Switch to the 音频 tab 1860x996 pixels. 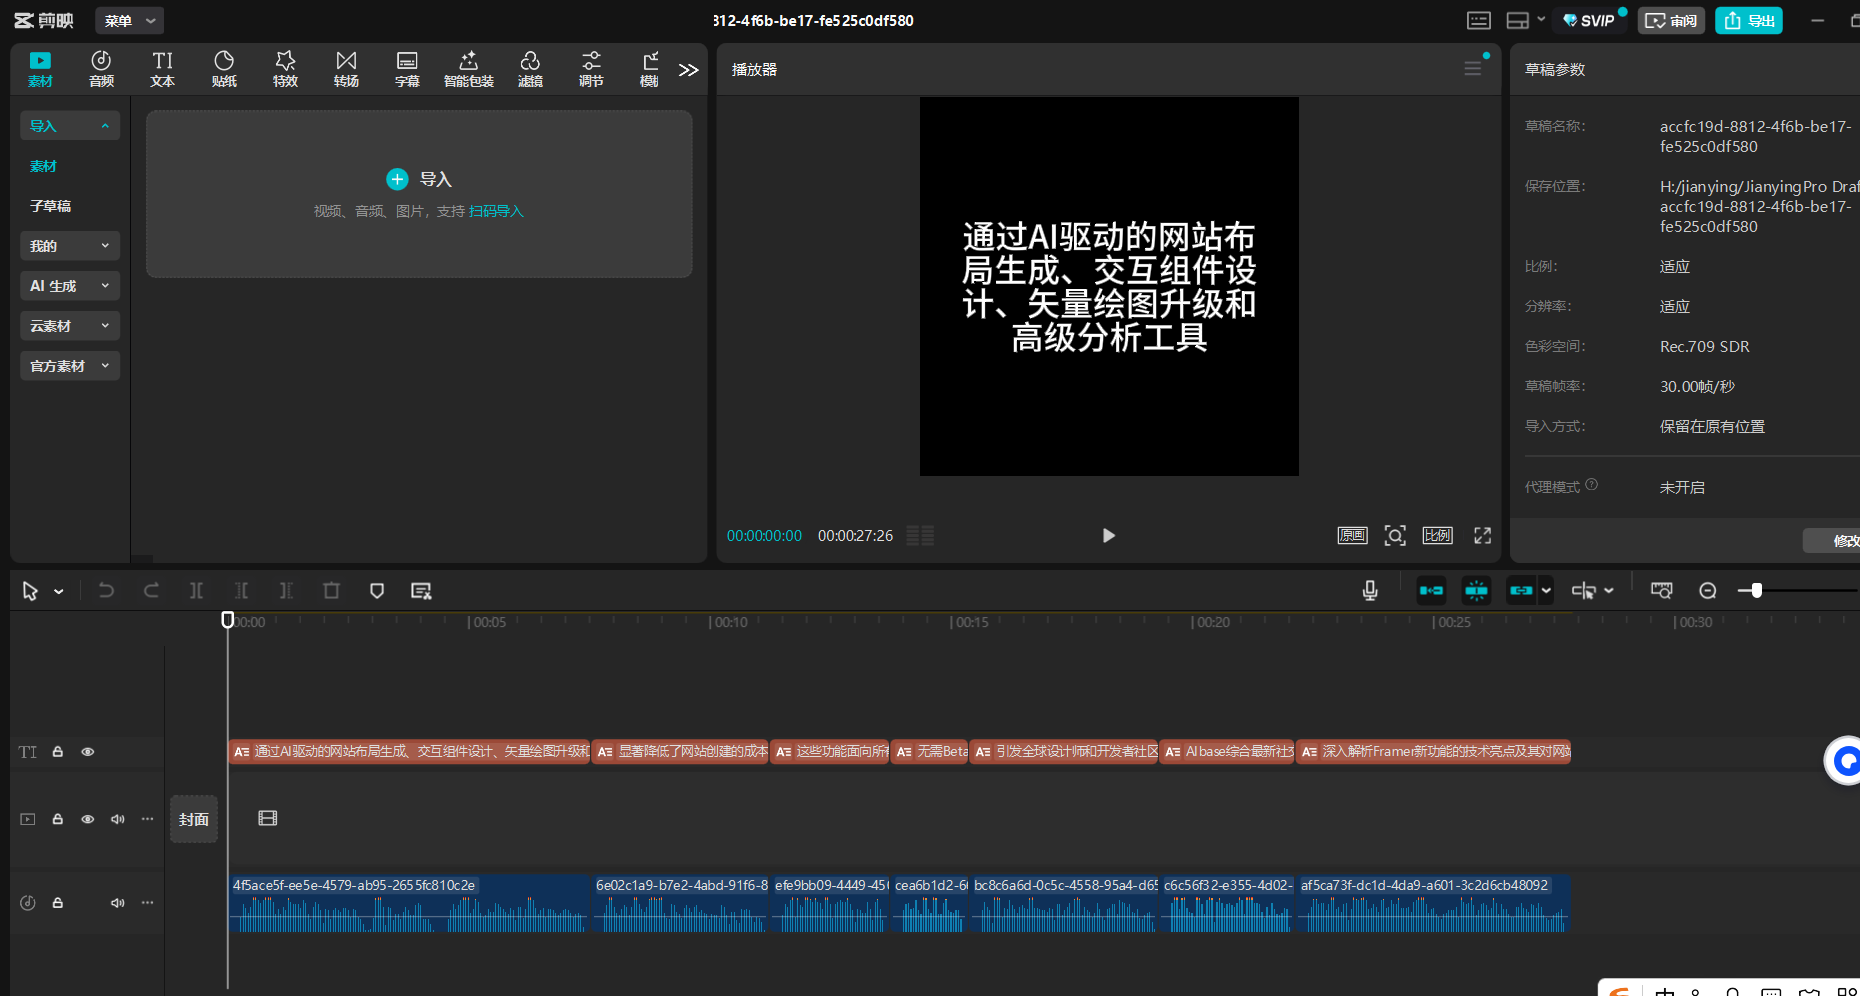pos(101,69)
